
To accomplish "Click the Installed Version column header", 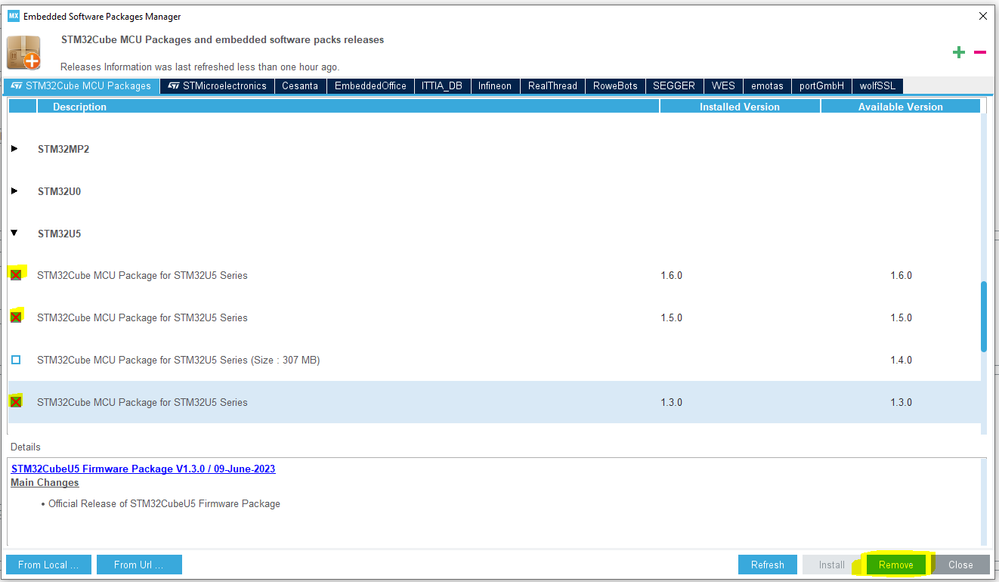I will 740,106.
